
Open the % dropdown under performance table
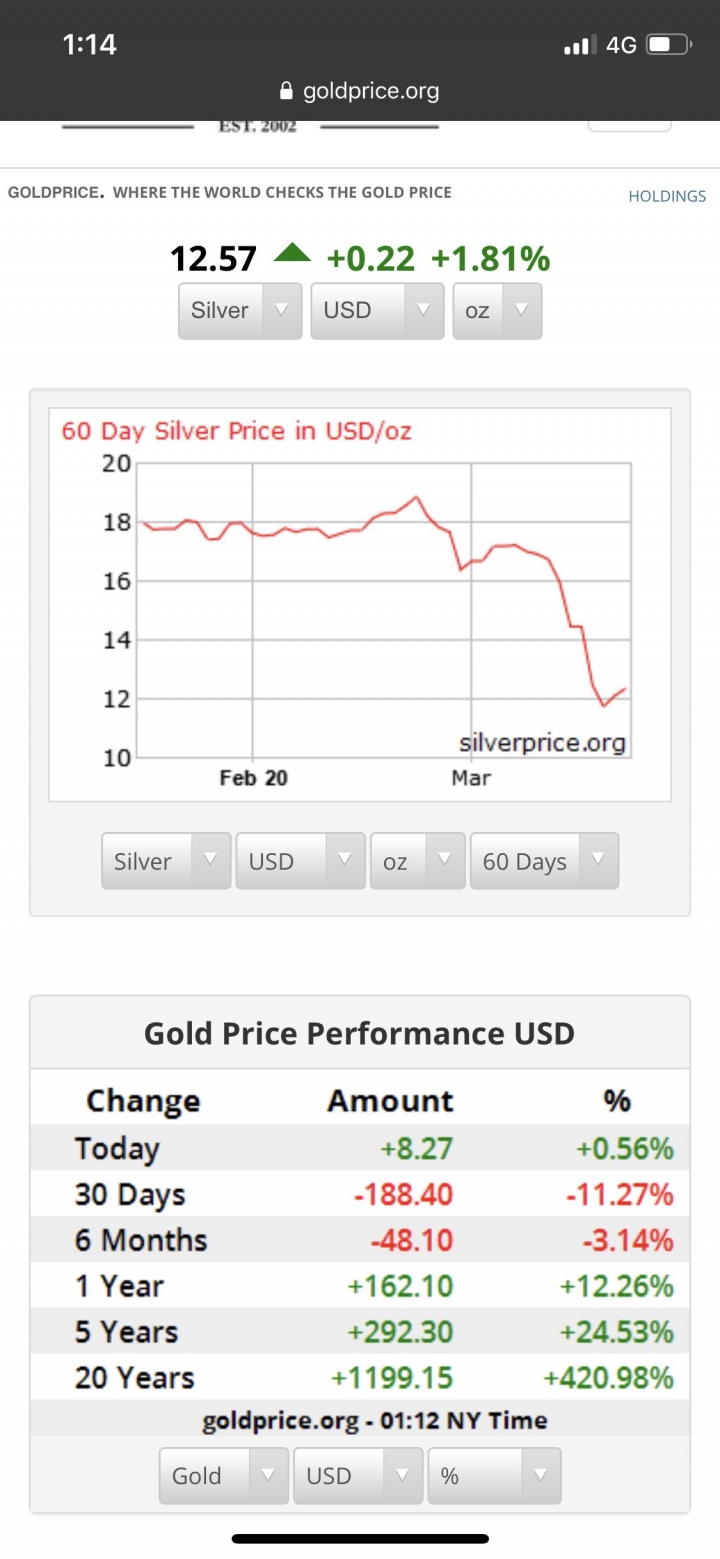[494, 1476]
